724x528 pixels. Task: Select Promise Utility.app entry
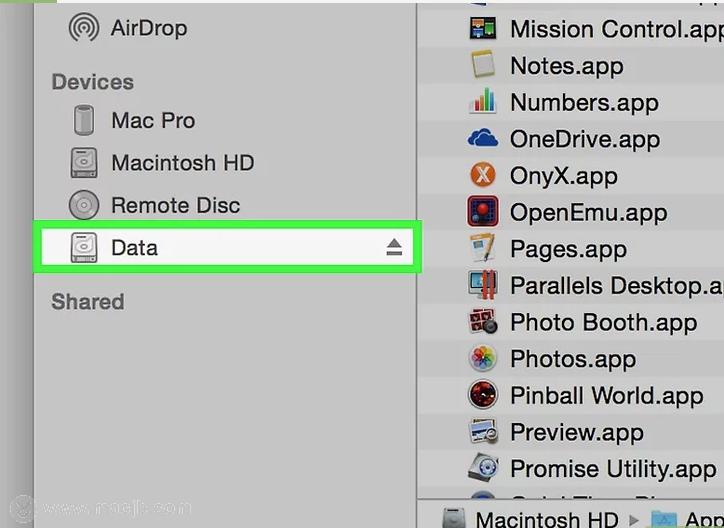tap(612, 469)
